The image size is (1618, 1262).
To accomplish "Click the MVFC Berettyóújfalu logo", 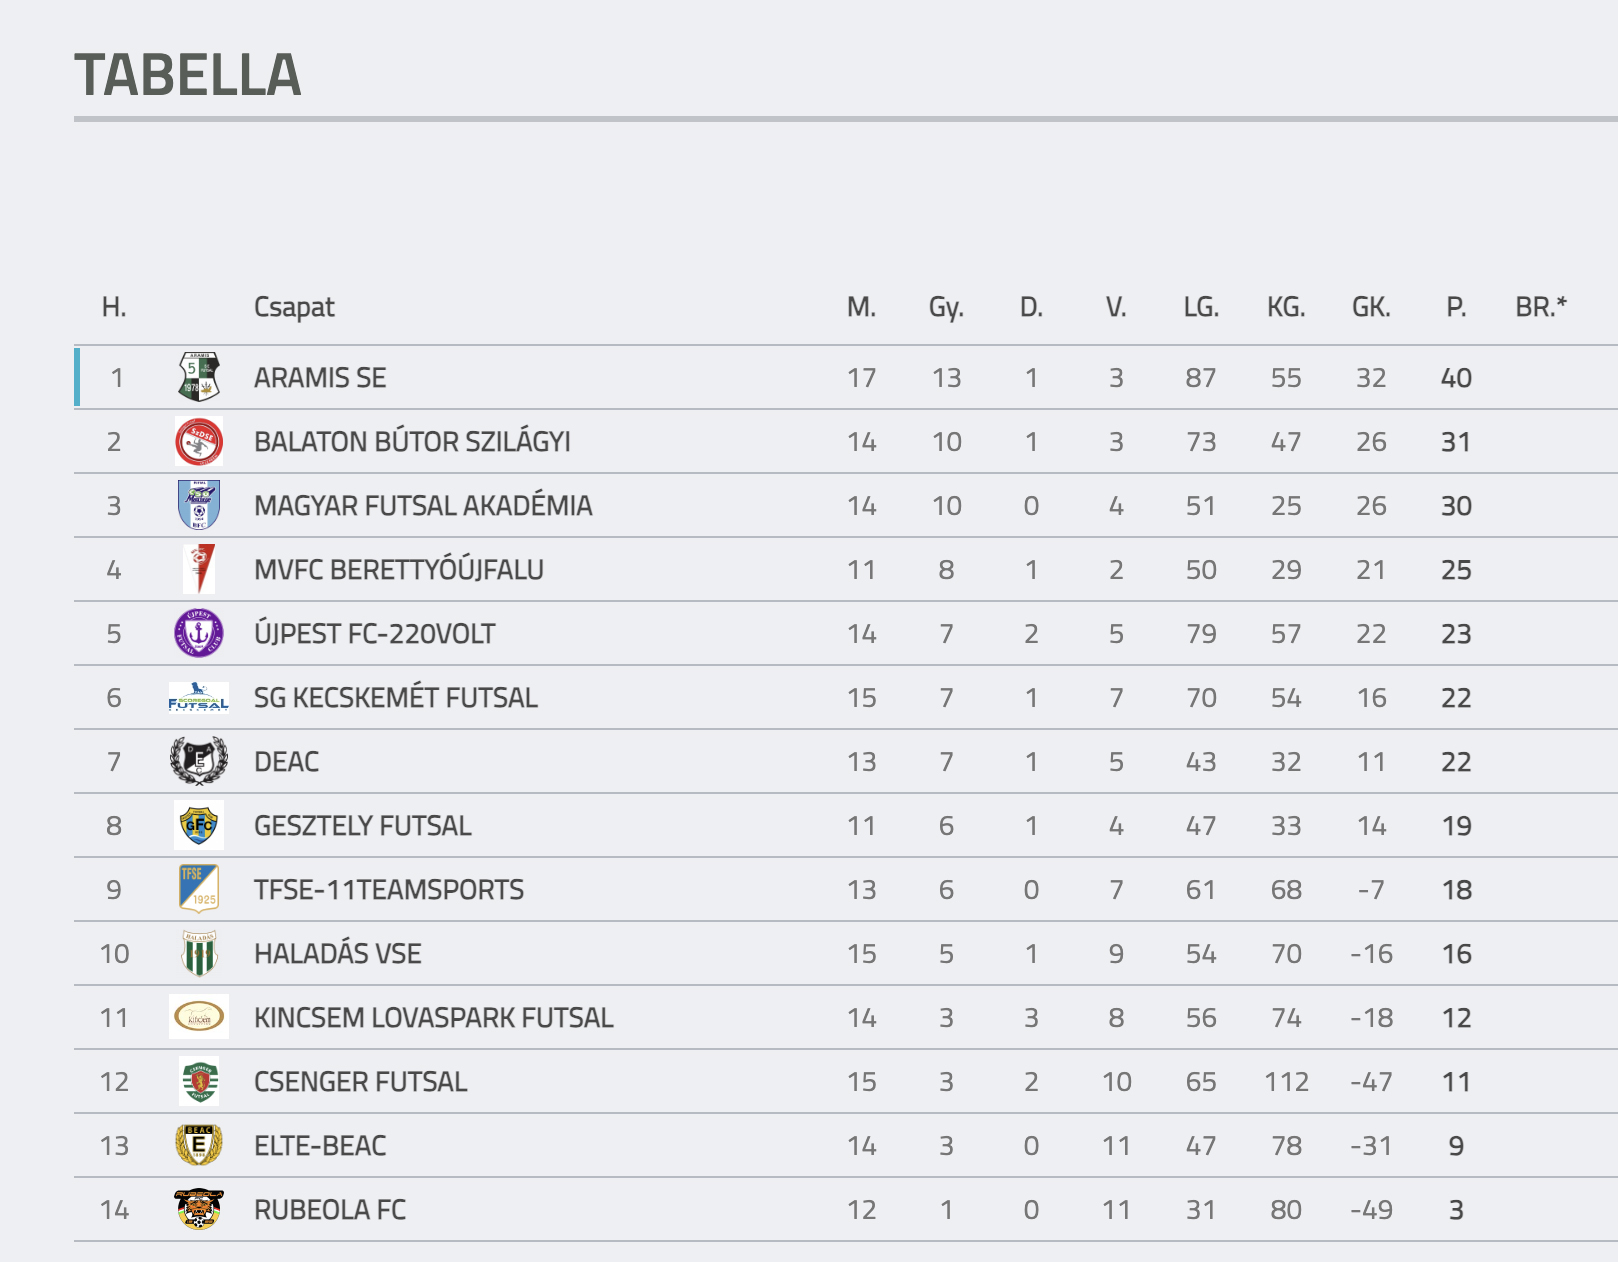I will click(198, 569).
